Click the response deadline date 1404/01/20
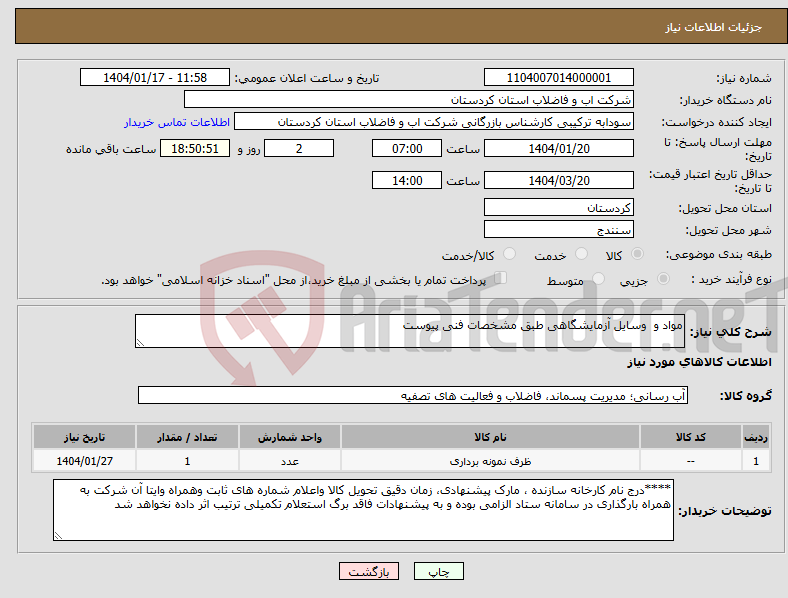 (x=558, y=148)
